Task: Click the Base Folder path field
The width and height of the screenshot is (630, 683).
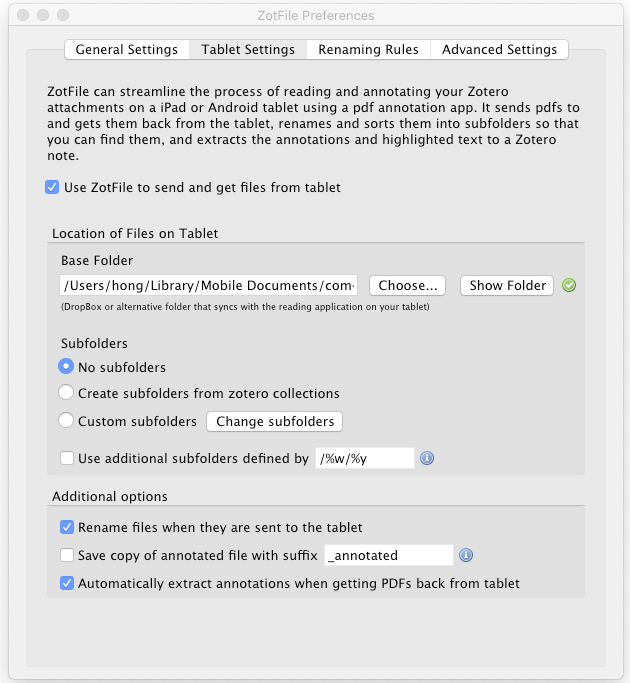Action: tap(210, 285)
